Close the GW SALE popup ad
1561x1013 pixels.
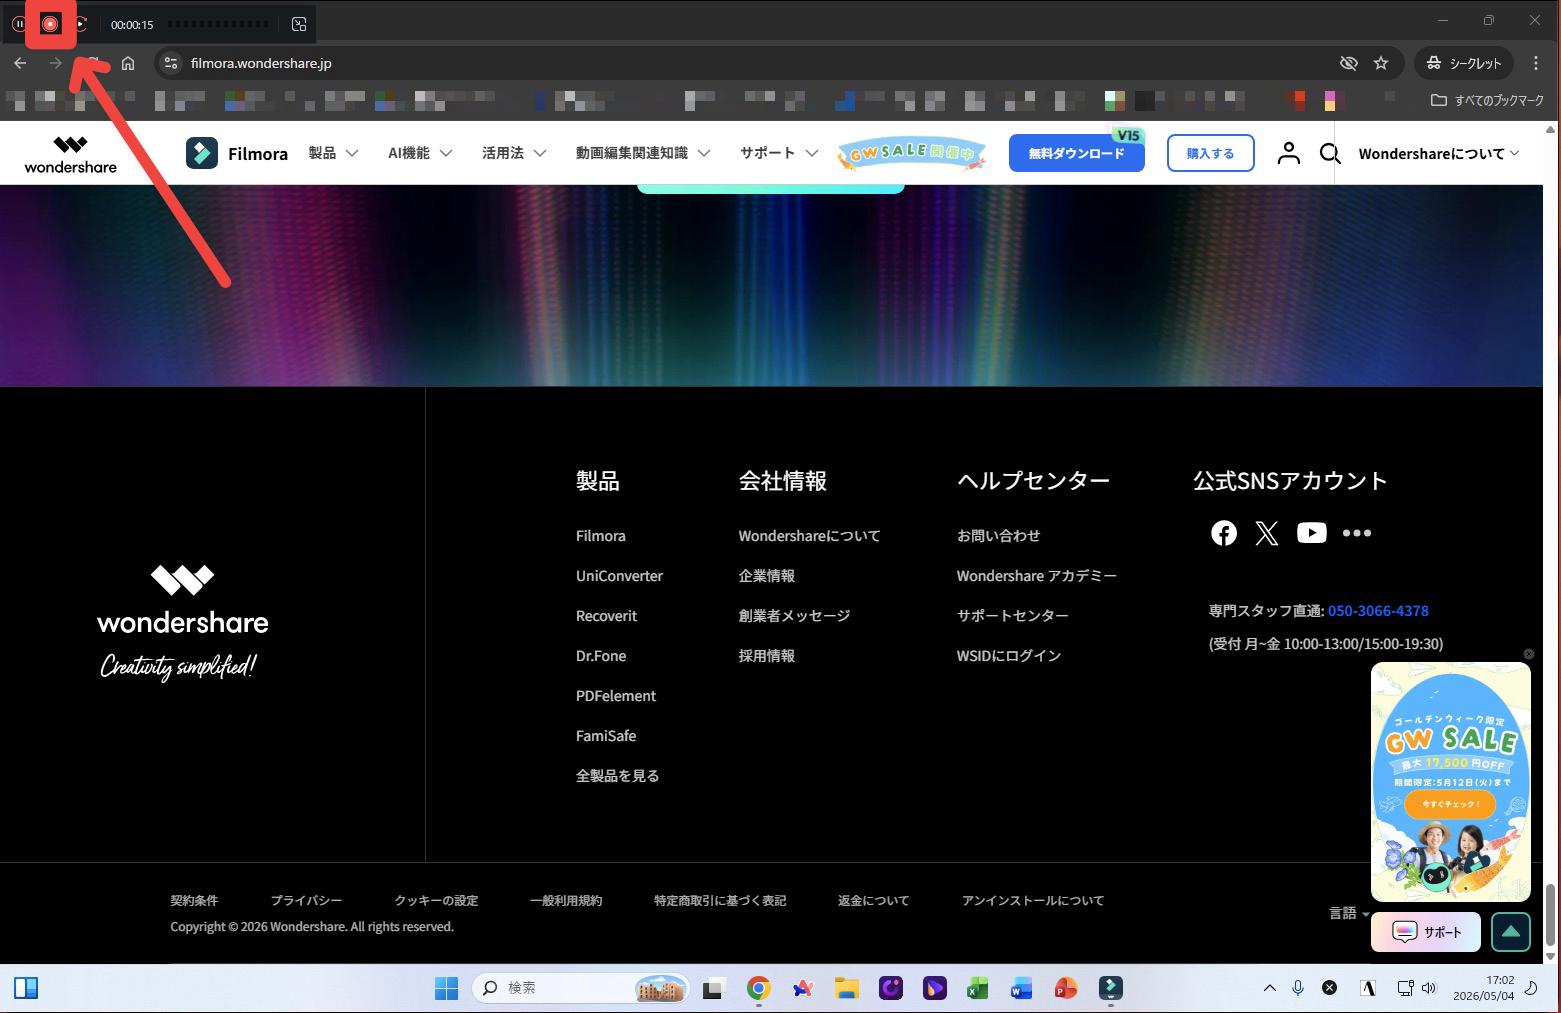(x=1528, y=654)
